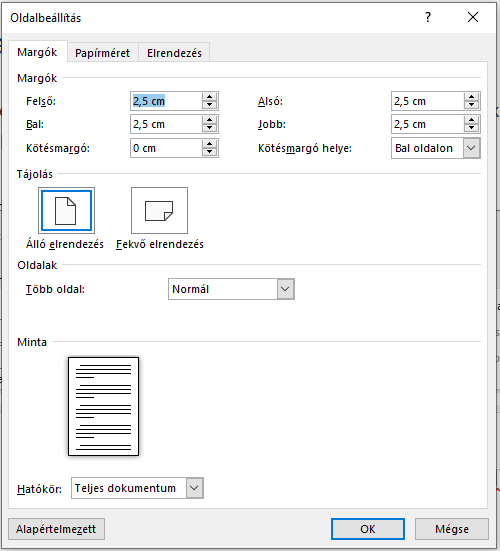Click the Kötésmargó input field
Viewport: 500px width, 551px height.
coord(166,148)
